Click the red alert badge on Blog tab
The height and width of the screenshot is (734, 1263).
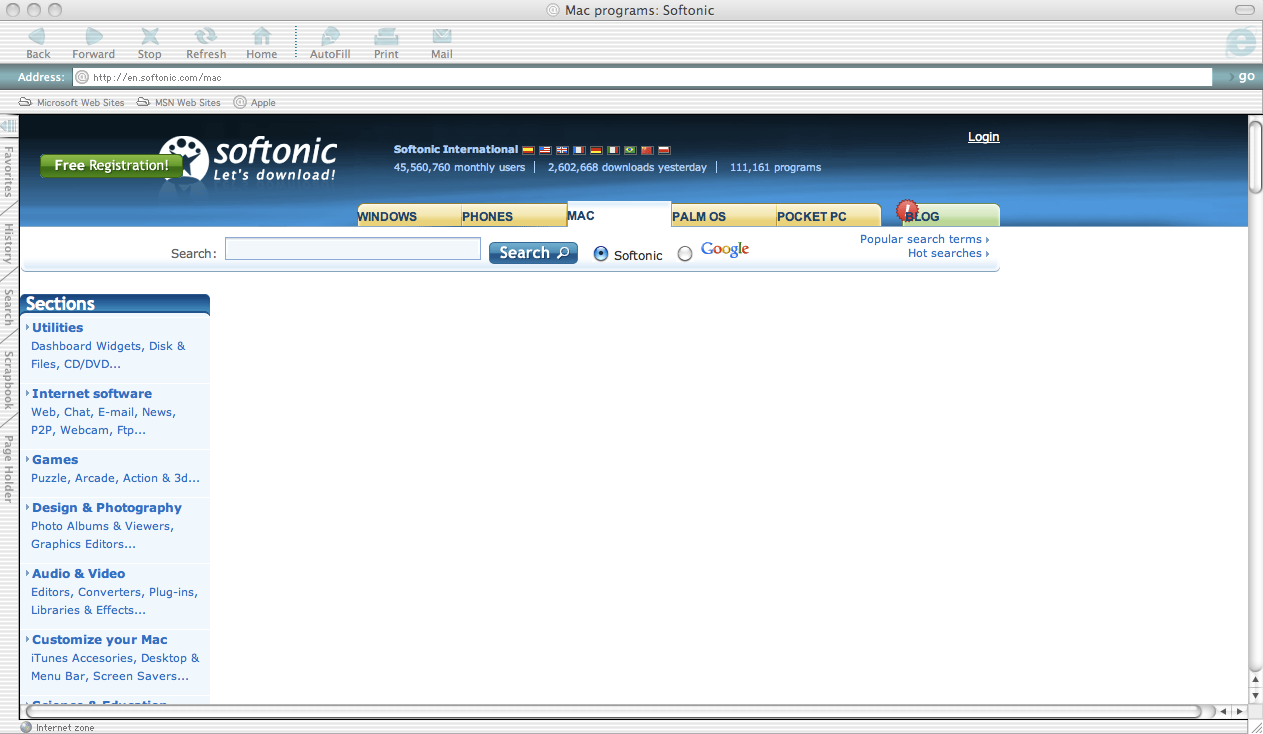tap(907, 210)
